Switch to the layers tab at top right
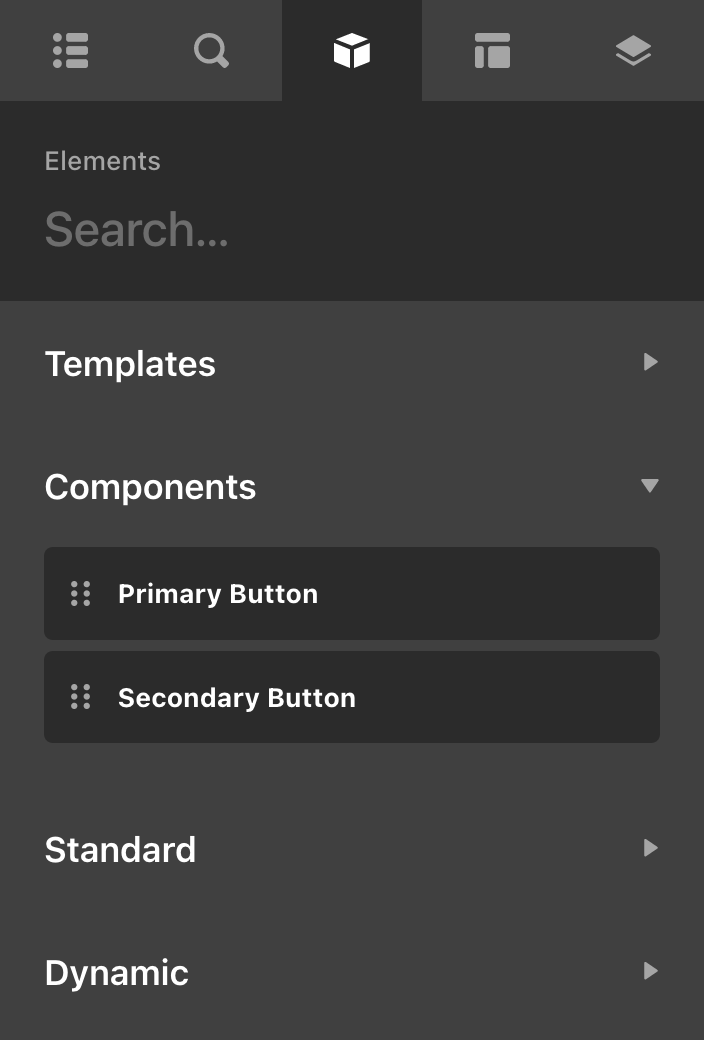The width and height of the screenshot is (704, 1040). pos(633,50)
